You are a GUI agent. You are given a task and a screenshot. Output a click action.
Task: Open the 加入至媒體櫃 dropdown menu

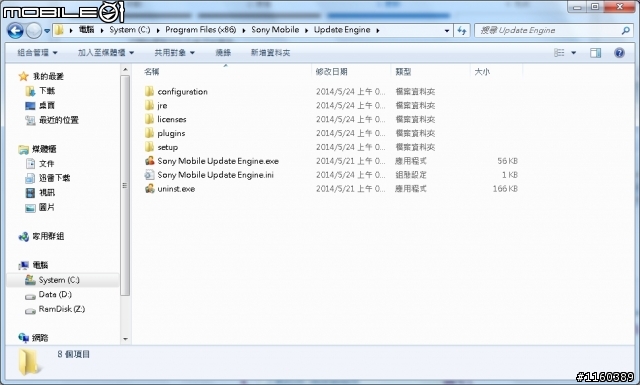coord(106,53)
